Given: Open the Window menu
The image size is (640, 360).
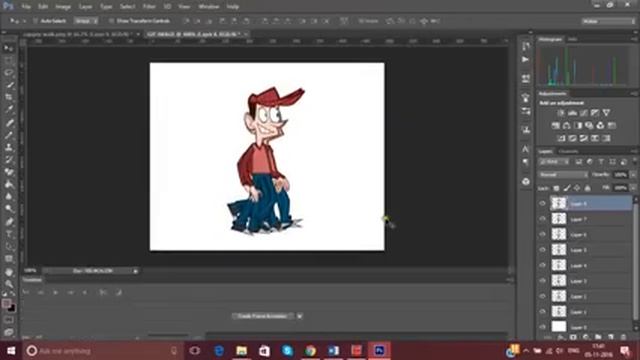Looking at the screenshot, I should (209, 7).
